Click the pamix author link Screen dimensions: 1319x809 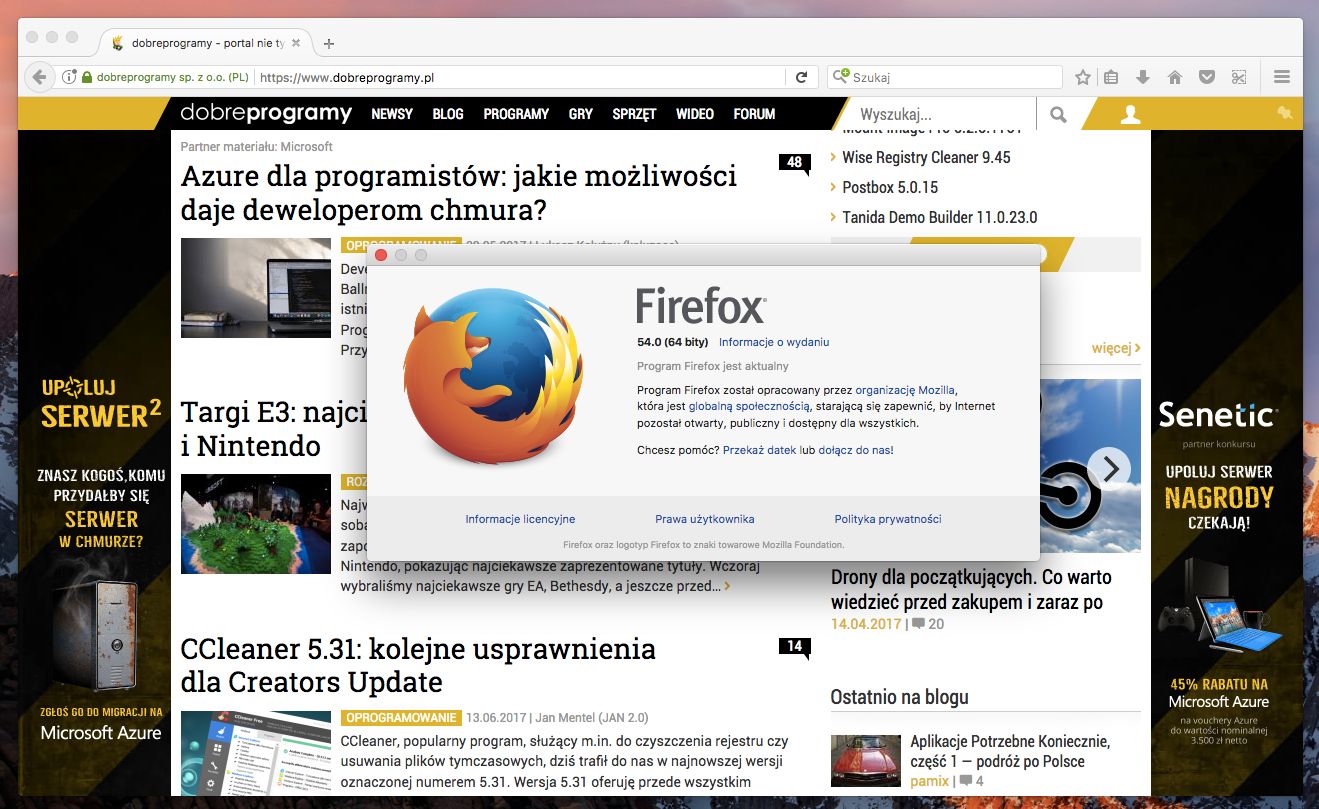pyautogui.click(x=929, y=780)
